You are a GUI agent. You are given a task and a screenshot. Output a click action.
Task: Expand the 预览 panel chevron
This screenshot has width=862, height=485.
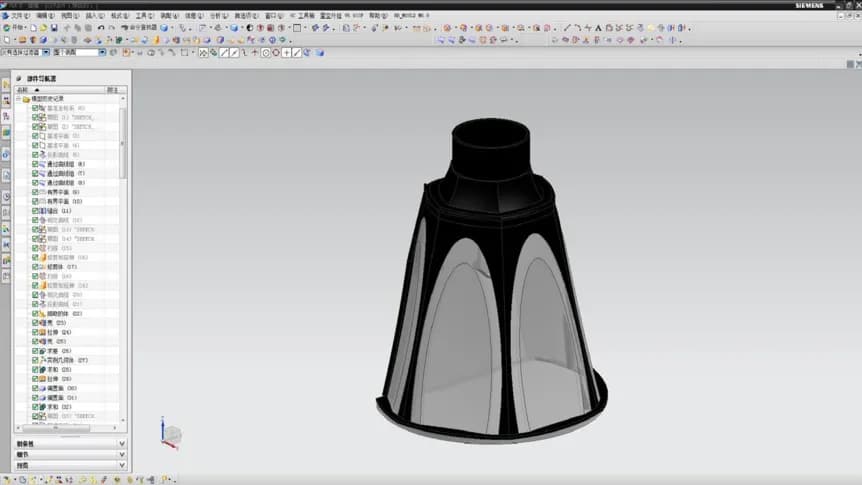122,466
